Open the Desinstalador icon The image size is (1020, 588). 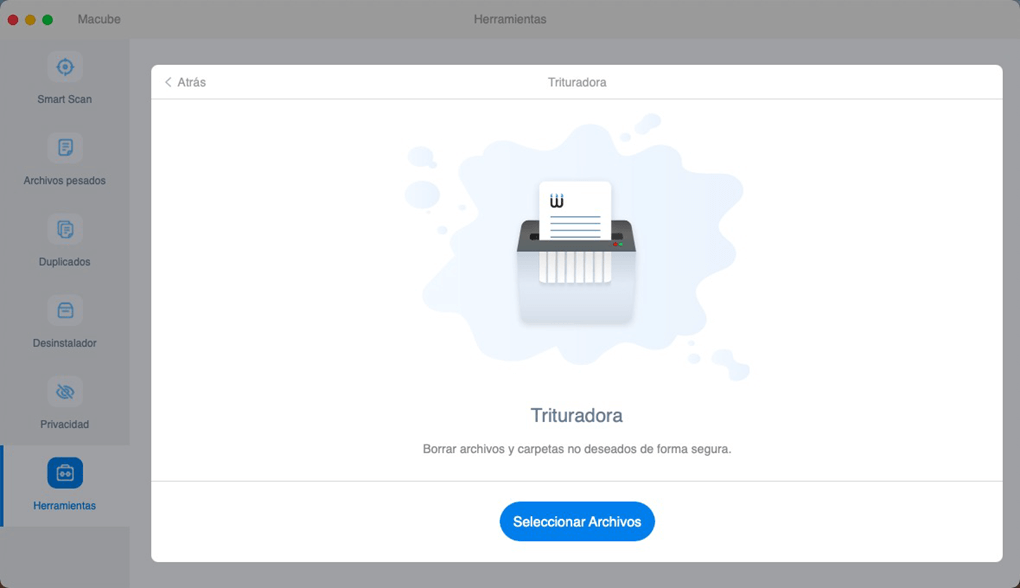pos(64,310)
